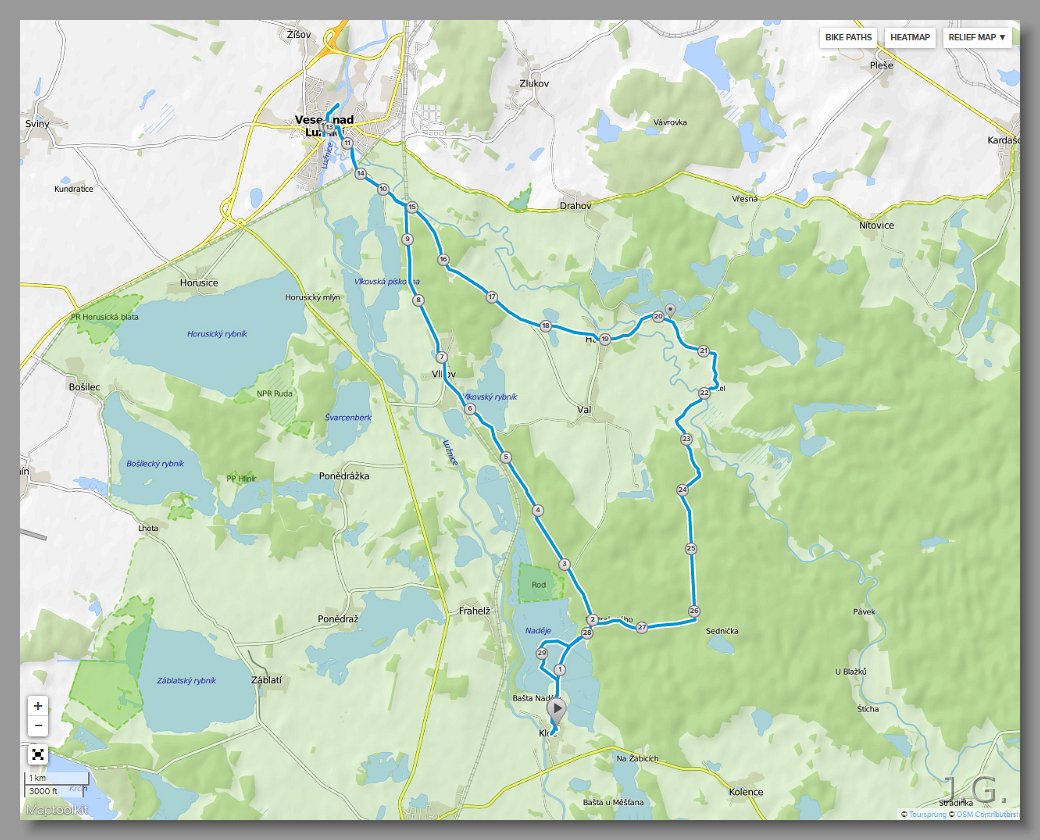Open the Relief Map dropdown

[x=977, y=37]
